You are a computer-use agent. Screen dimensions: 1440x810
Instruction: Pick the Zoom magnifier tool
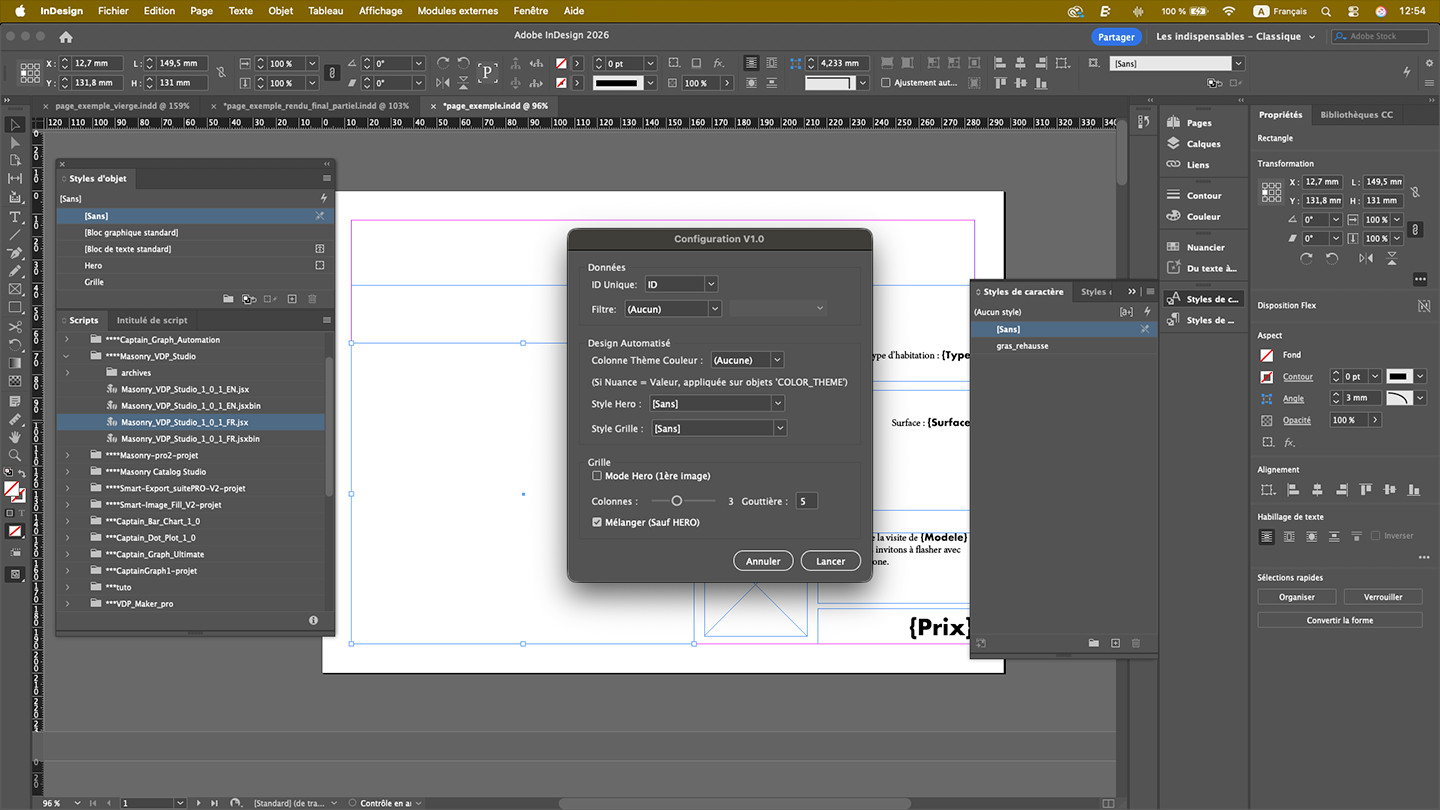coord(15,455)
